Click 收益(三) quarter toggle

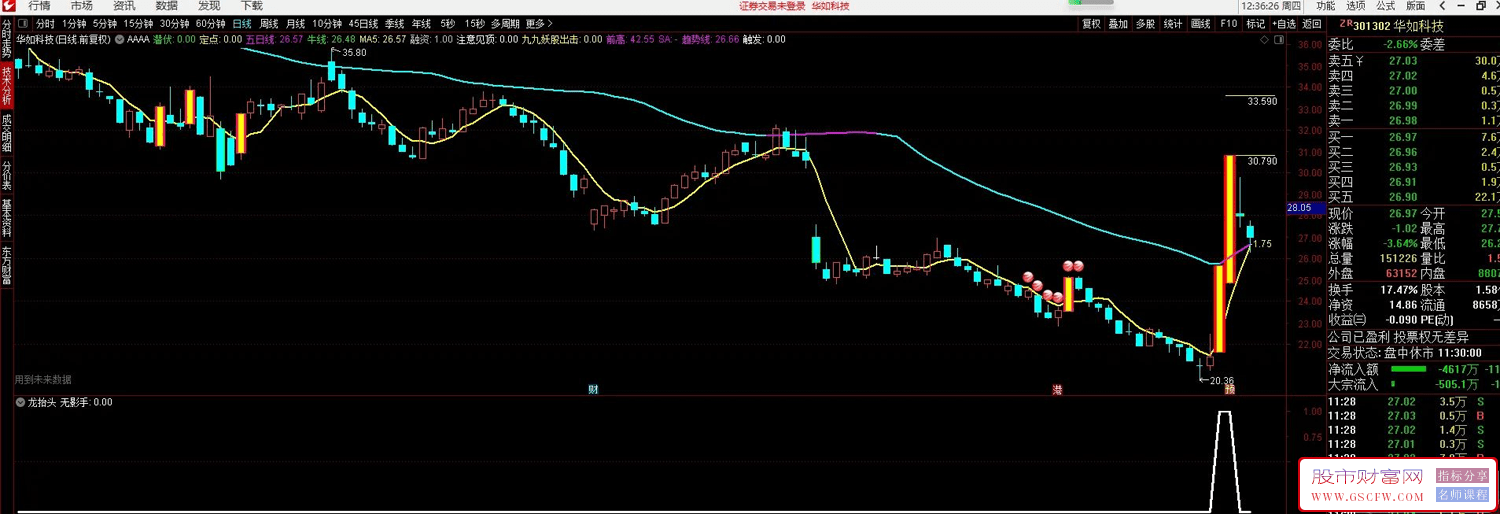coord(1346,319)
